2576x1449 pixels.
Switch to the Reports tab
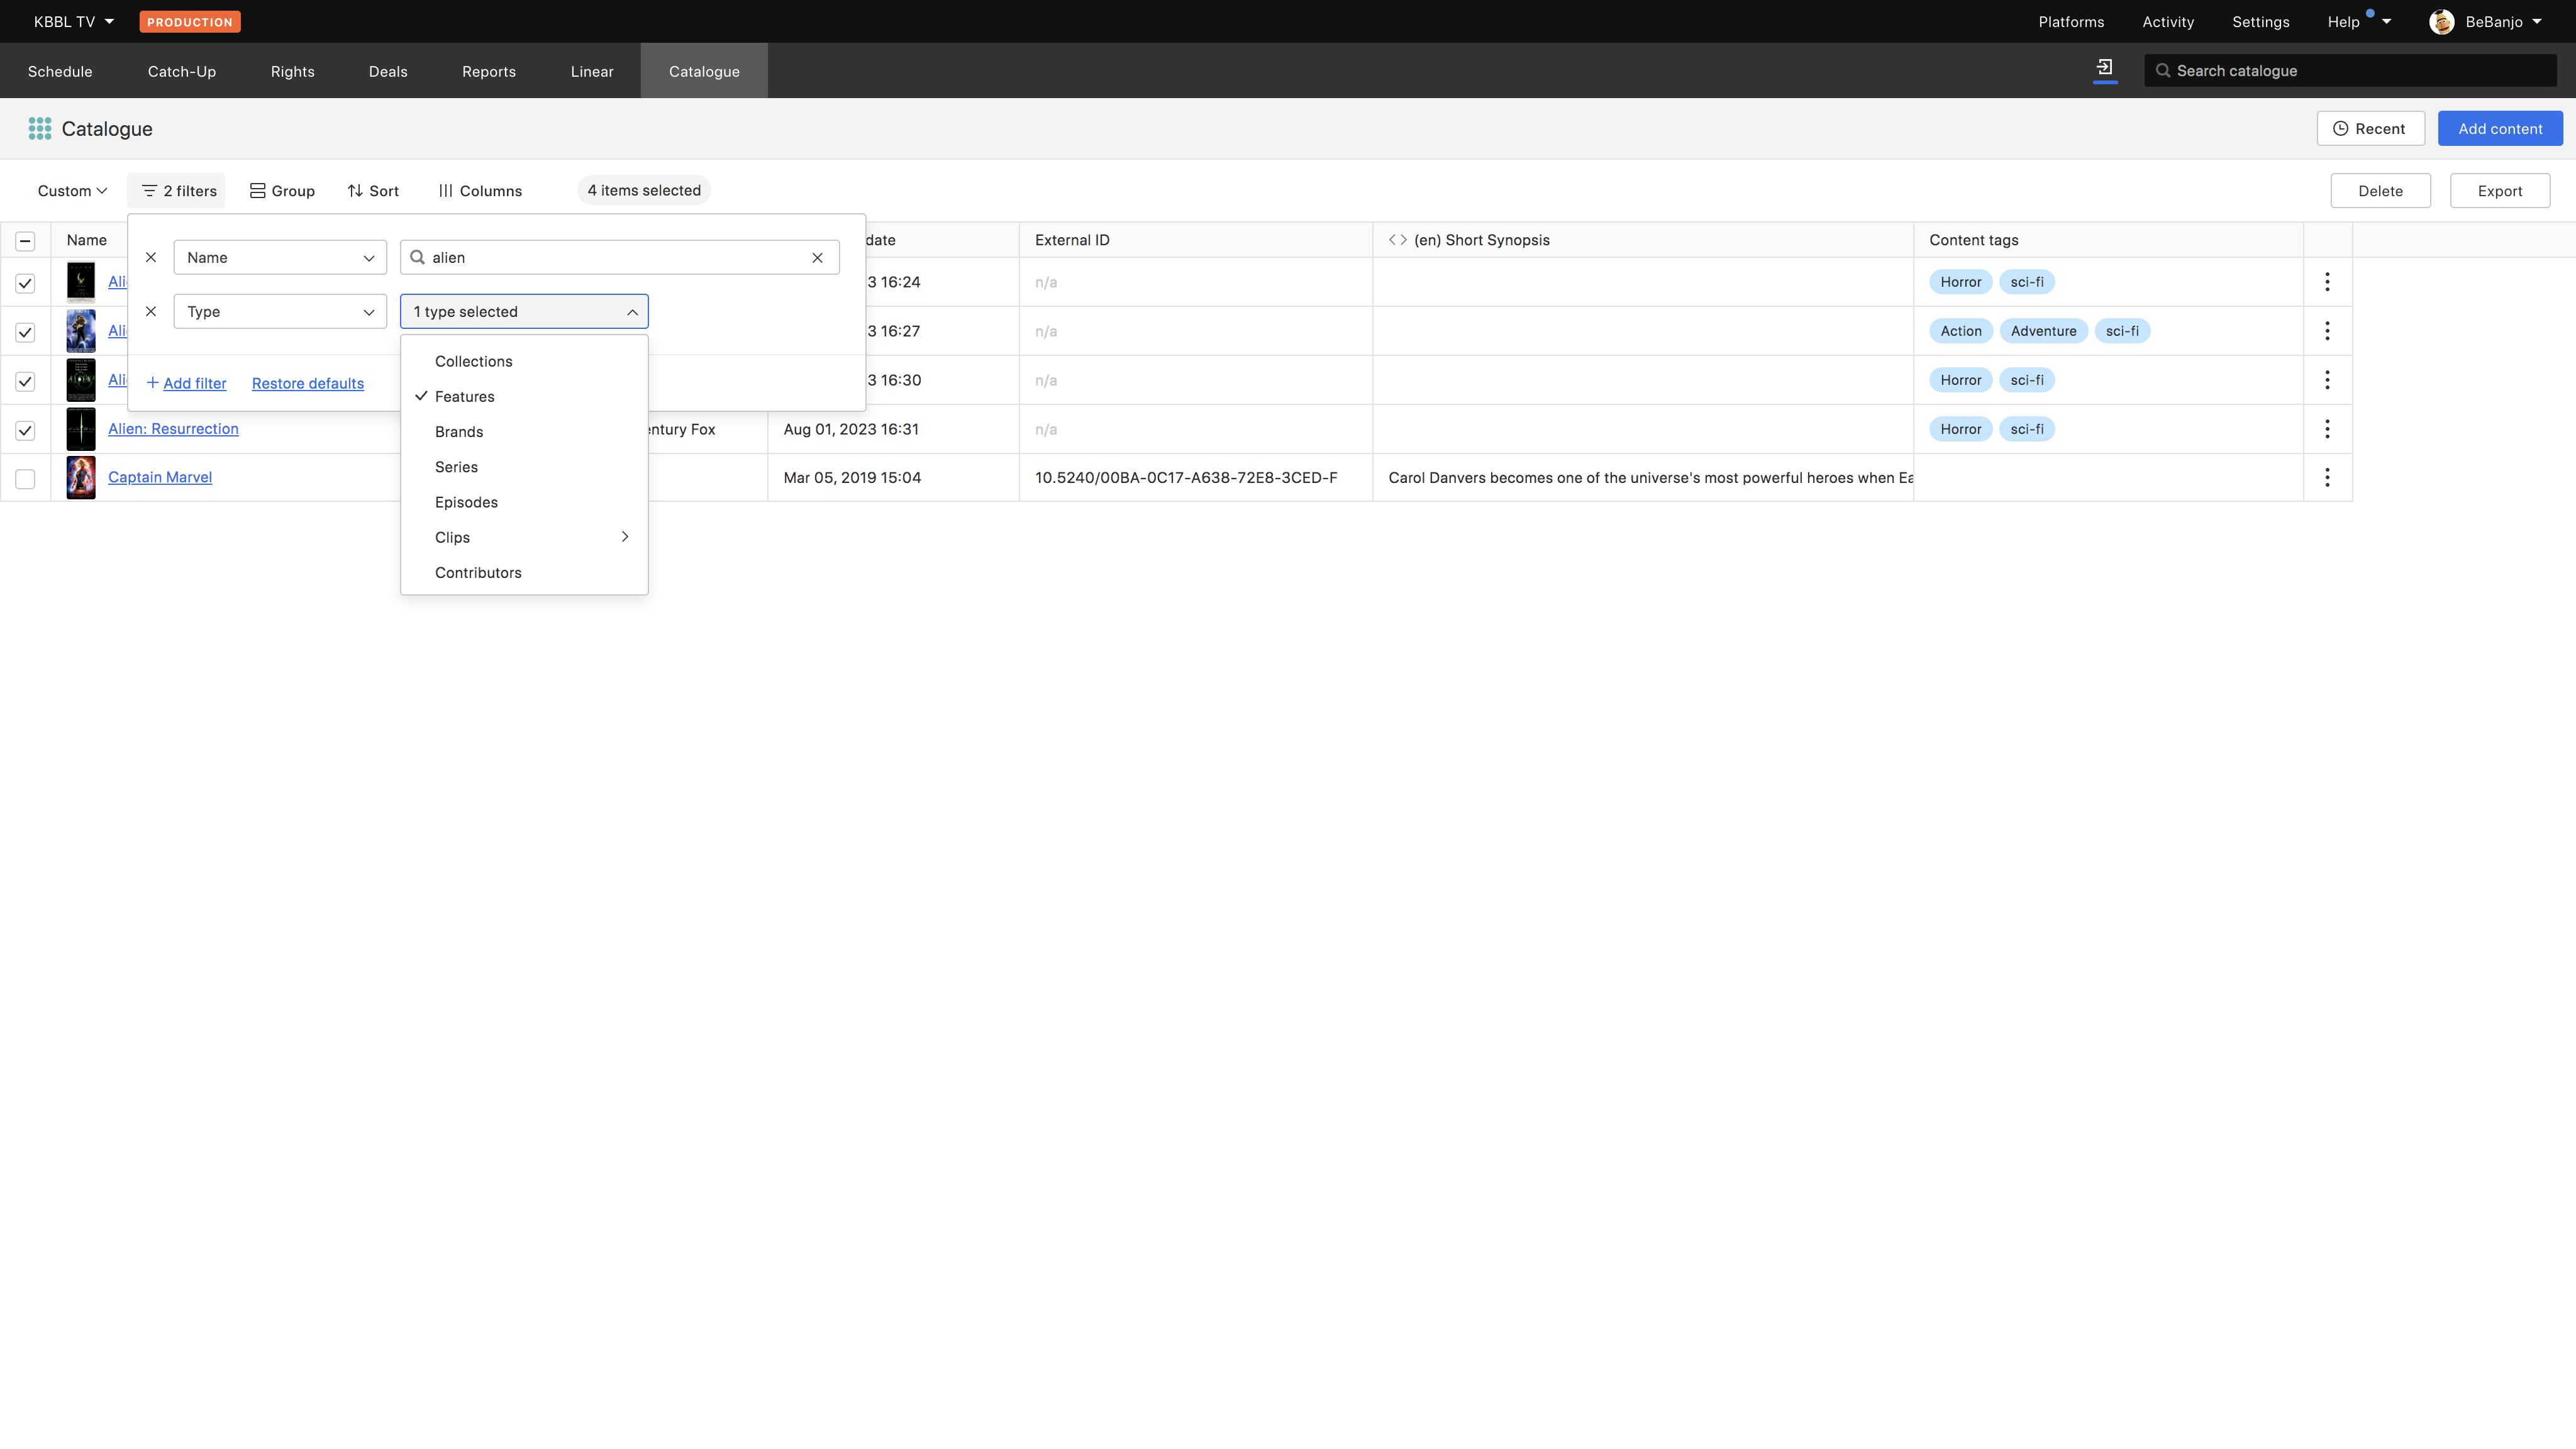click(x=488, y=71)
